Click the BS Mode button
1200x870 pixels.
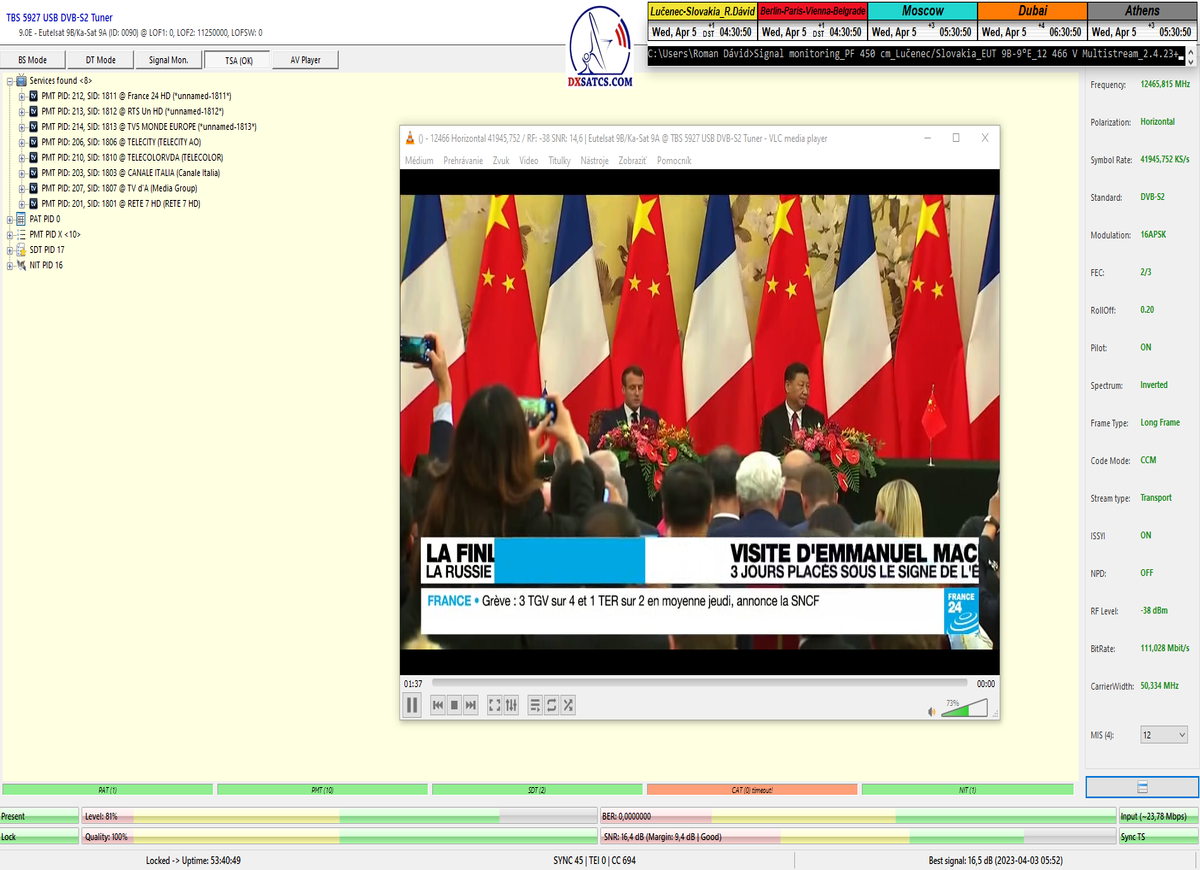pyautogui.click(x=33, y=60)
